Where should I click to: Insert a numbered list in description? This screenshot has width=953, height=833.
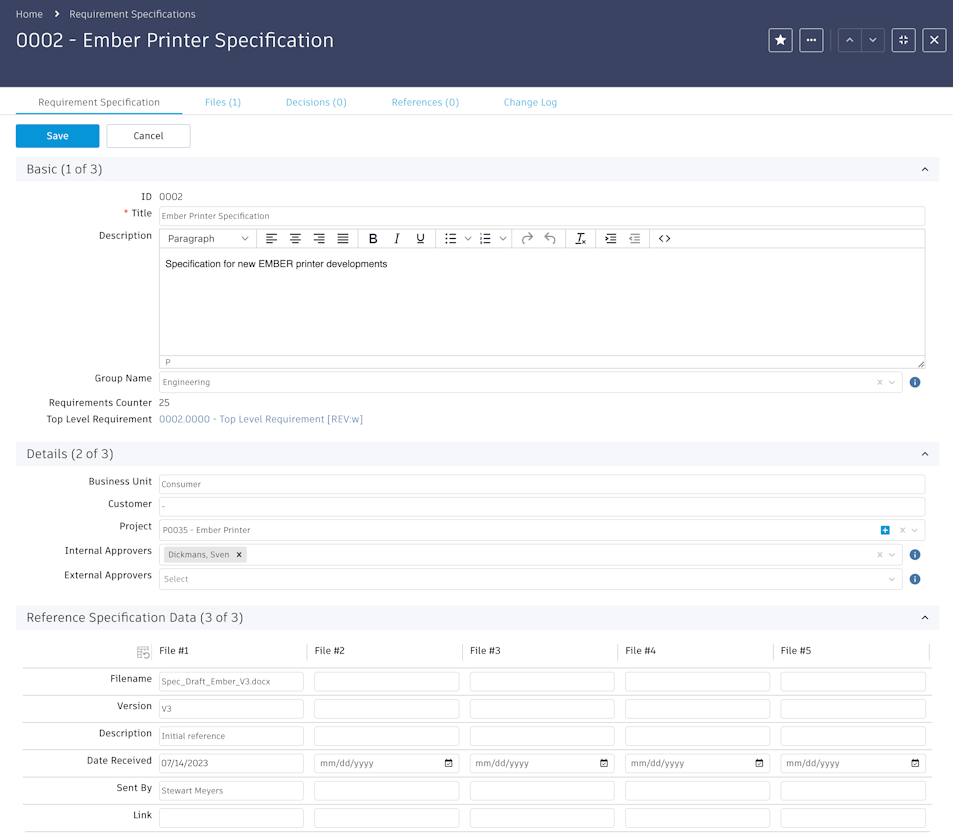pos(485,239)
